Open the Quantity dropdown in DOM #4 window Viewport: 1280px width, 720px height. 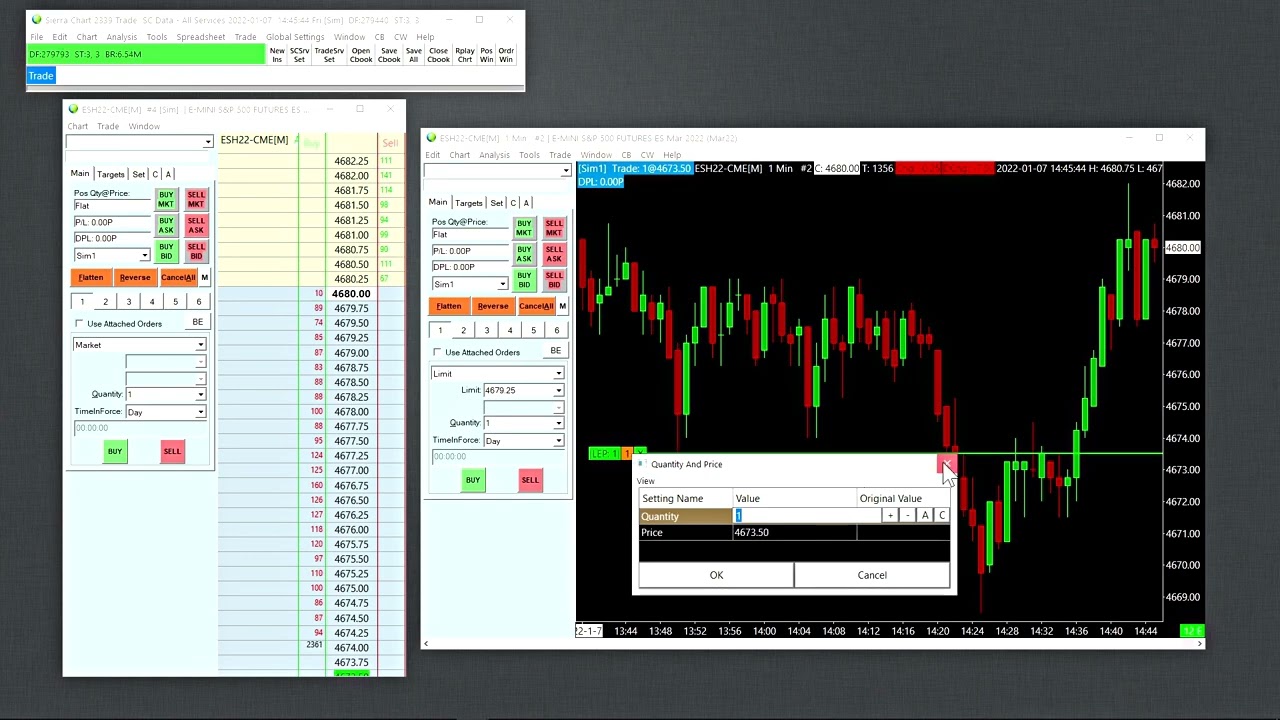200,395
